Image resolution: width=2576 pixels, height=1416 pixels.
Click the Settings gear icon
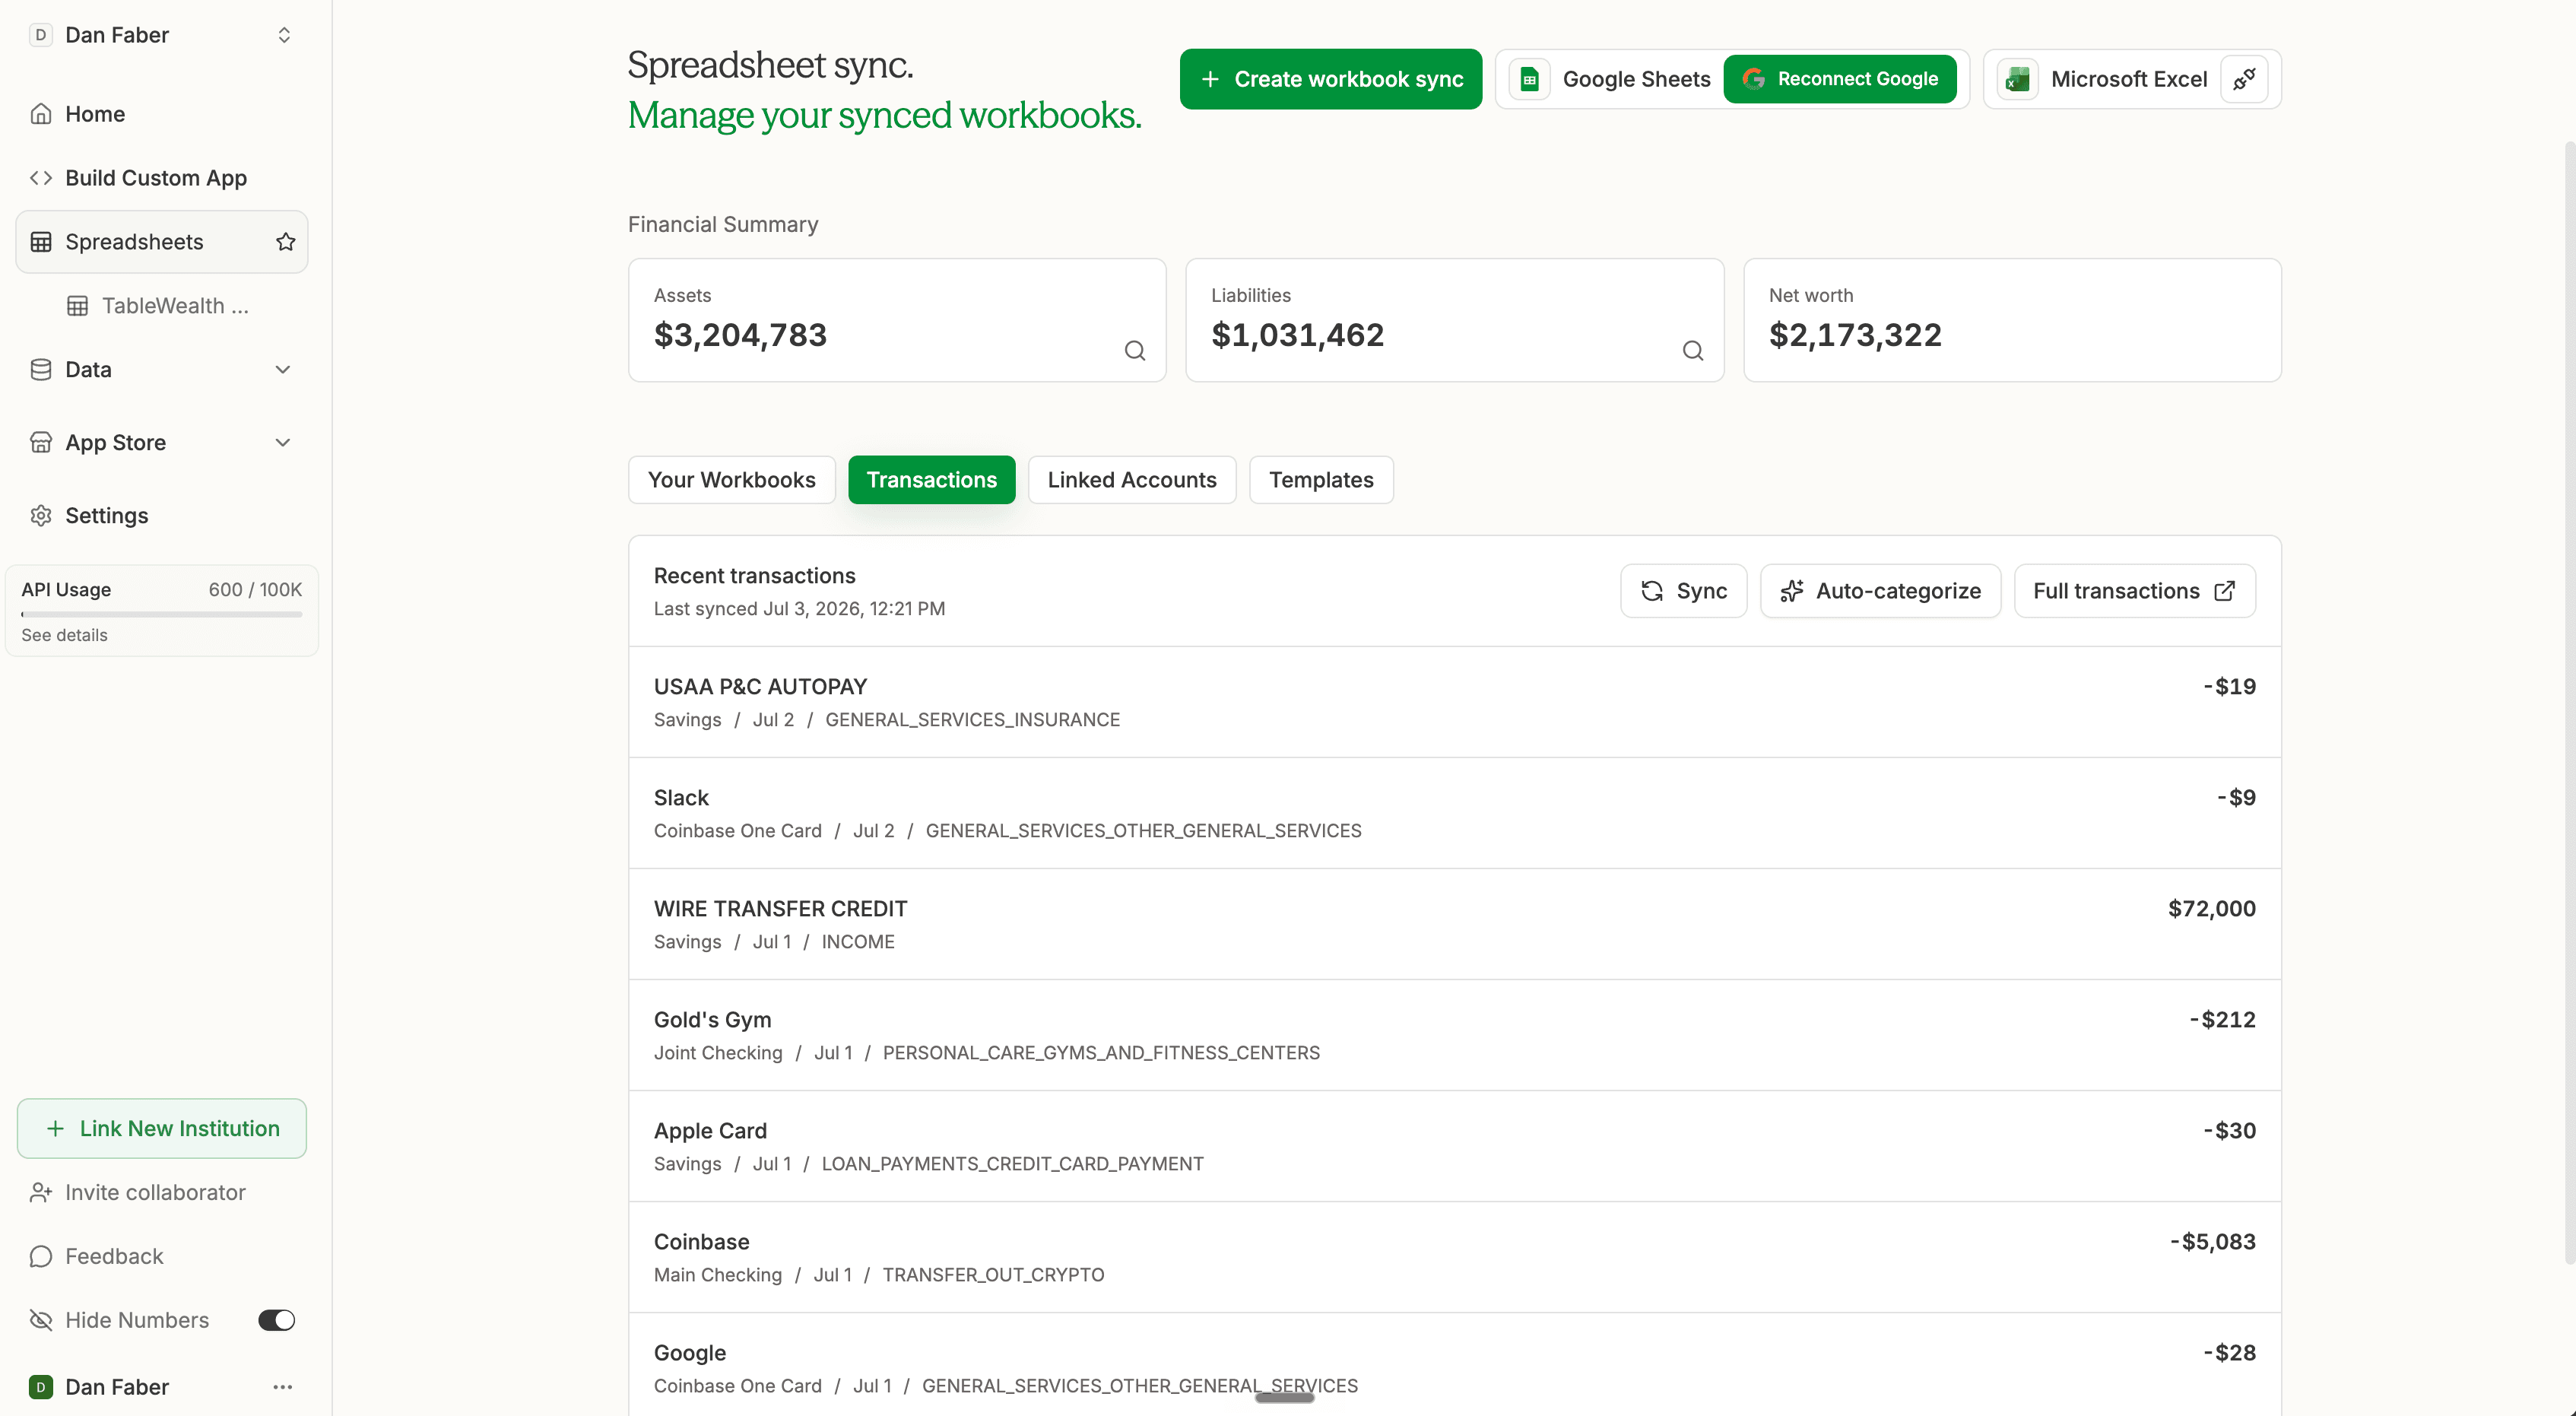coord(41,516)
